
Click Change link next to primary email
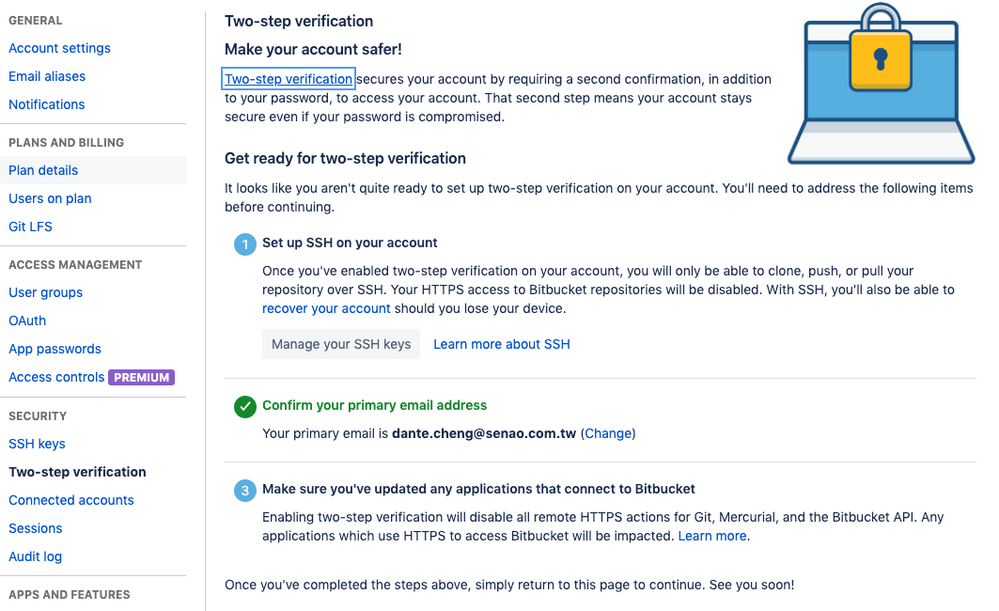[608, 434]
